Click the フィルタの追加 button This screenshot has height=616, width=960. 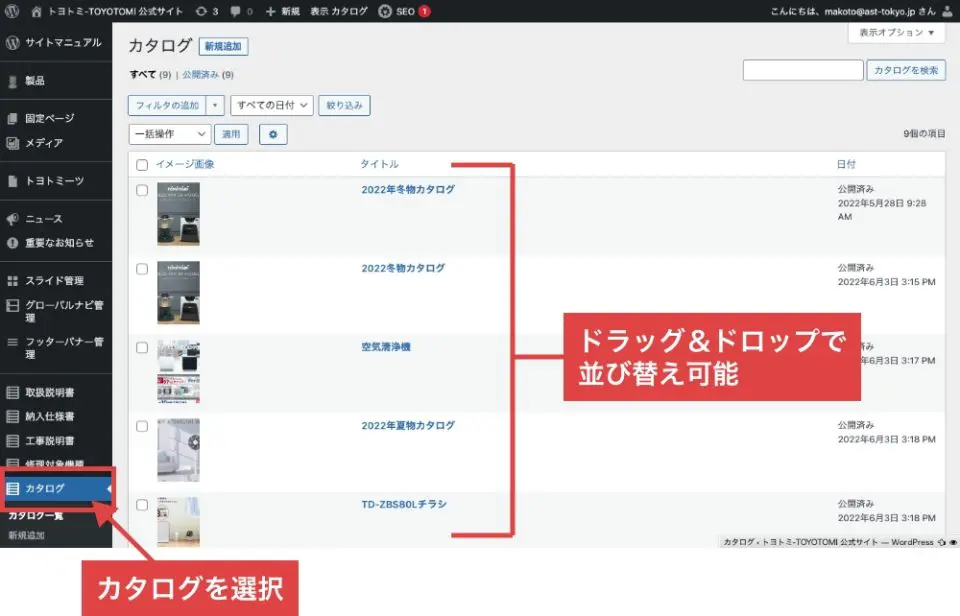(167, 105)
